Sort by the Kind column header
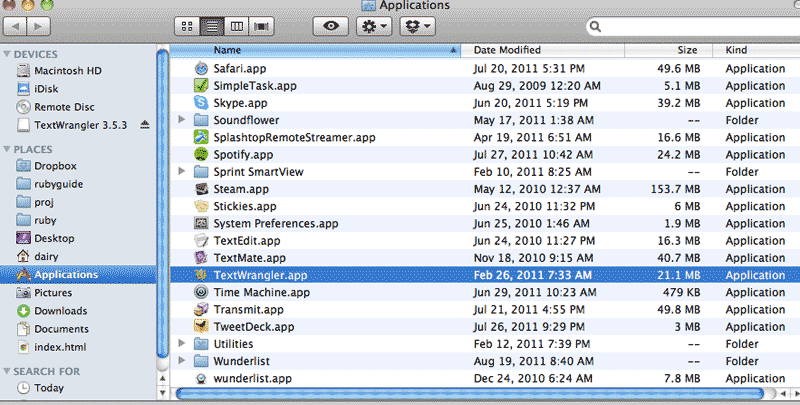 tap(757, 50)
